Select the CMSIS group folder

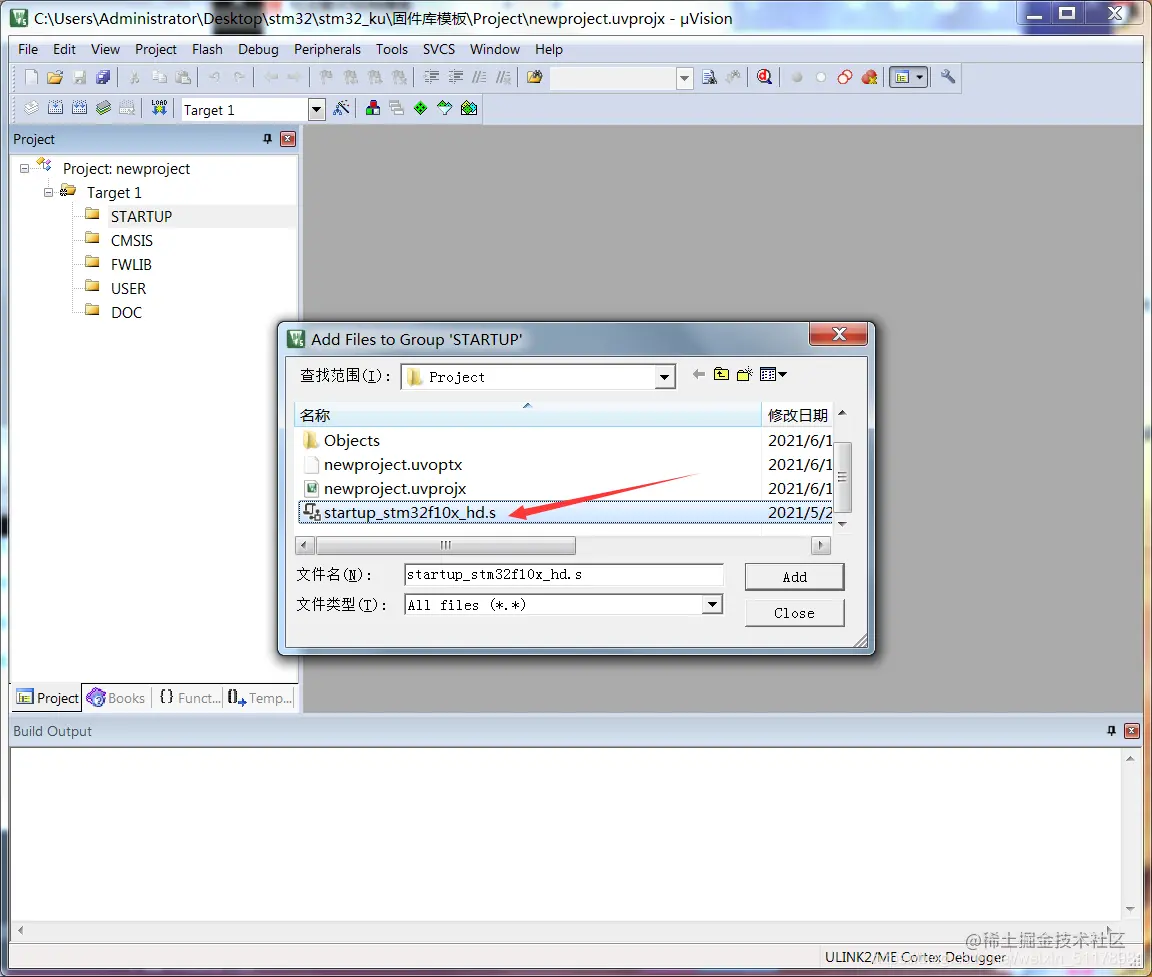tap(132, 241)
